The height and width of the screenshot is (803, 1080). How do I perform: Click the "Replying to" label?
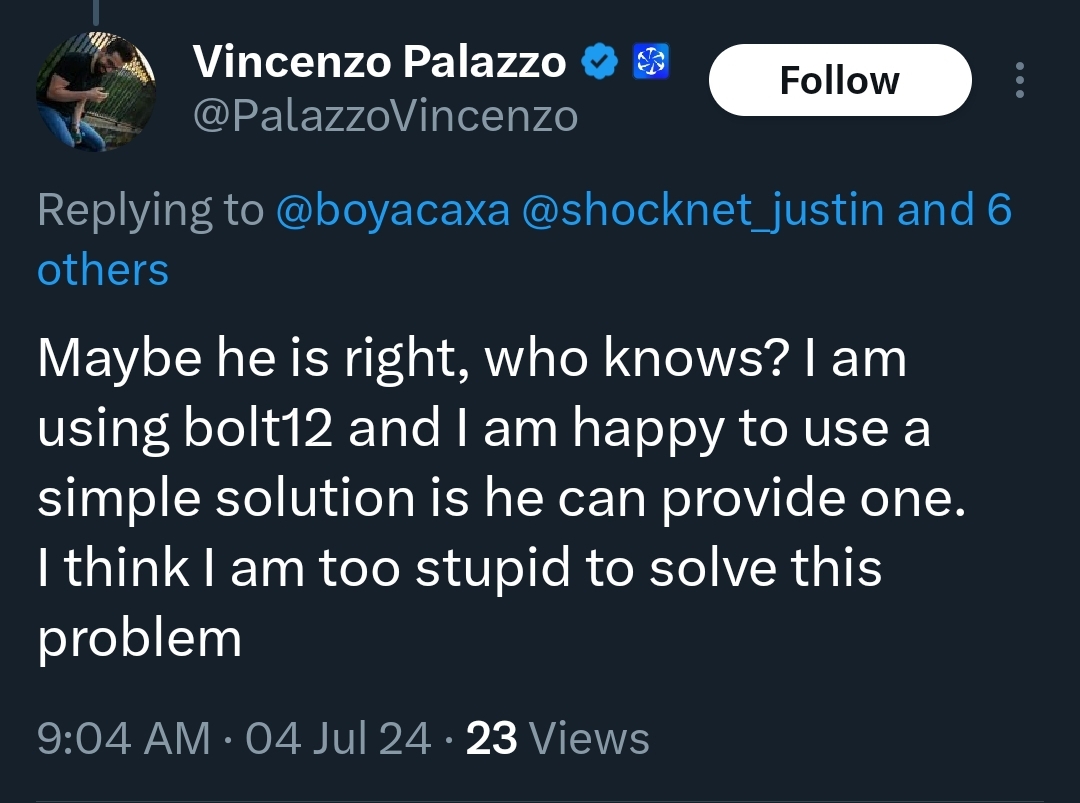pyautogui.click(x=150, y=211)
